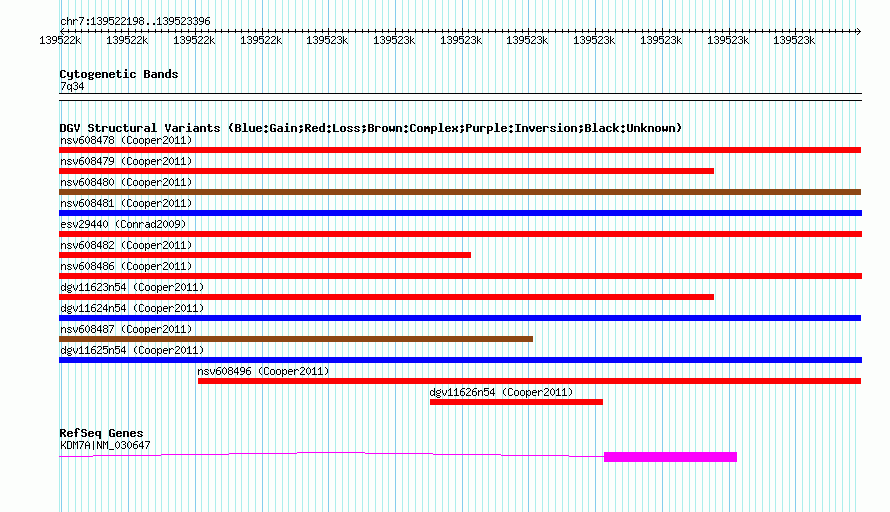This screenshot has height=512, width=890.
Task: Select the red bar for esv29440
Action: coord(460,234)
